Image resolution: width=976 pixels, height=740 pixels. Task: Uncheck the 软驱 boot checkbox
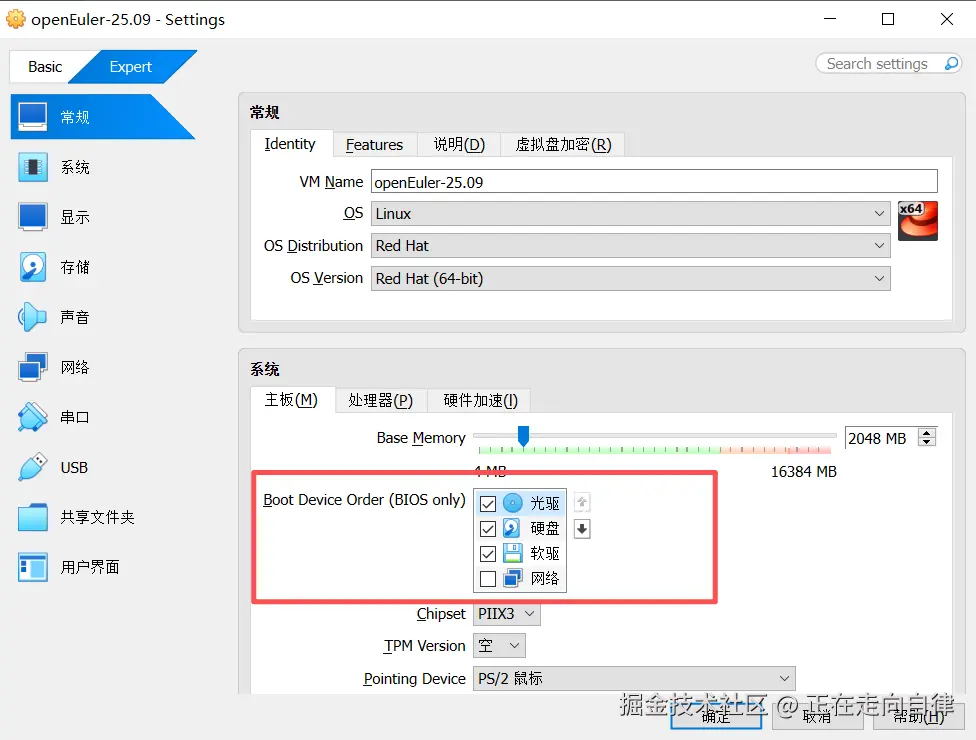(488, 554)
